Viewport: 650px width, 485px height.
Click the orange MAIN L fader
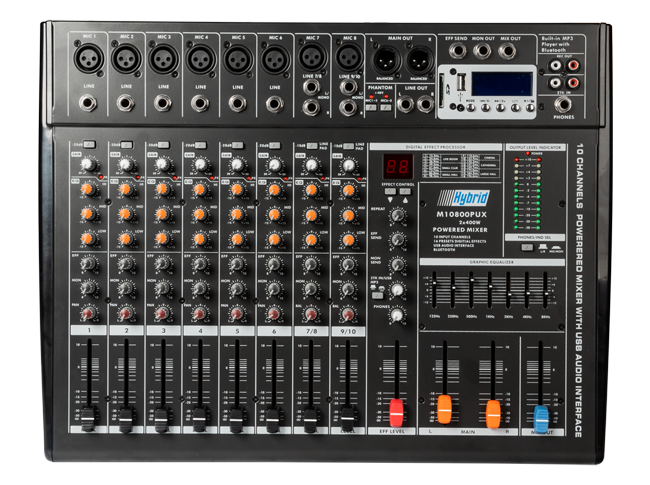pos(444,408)
